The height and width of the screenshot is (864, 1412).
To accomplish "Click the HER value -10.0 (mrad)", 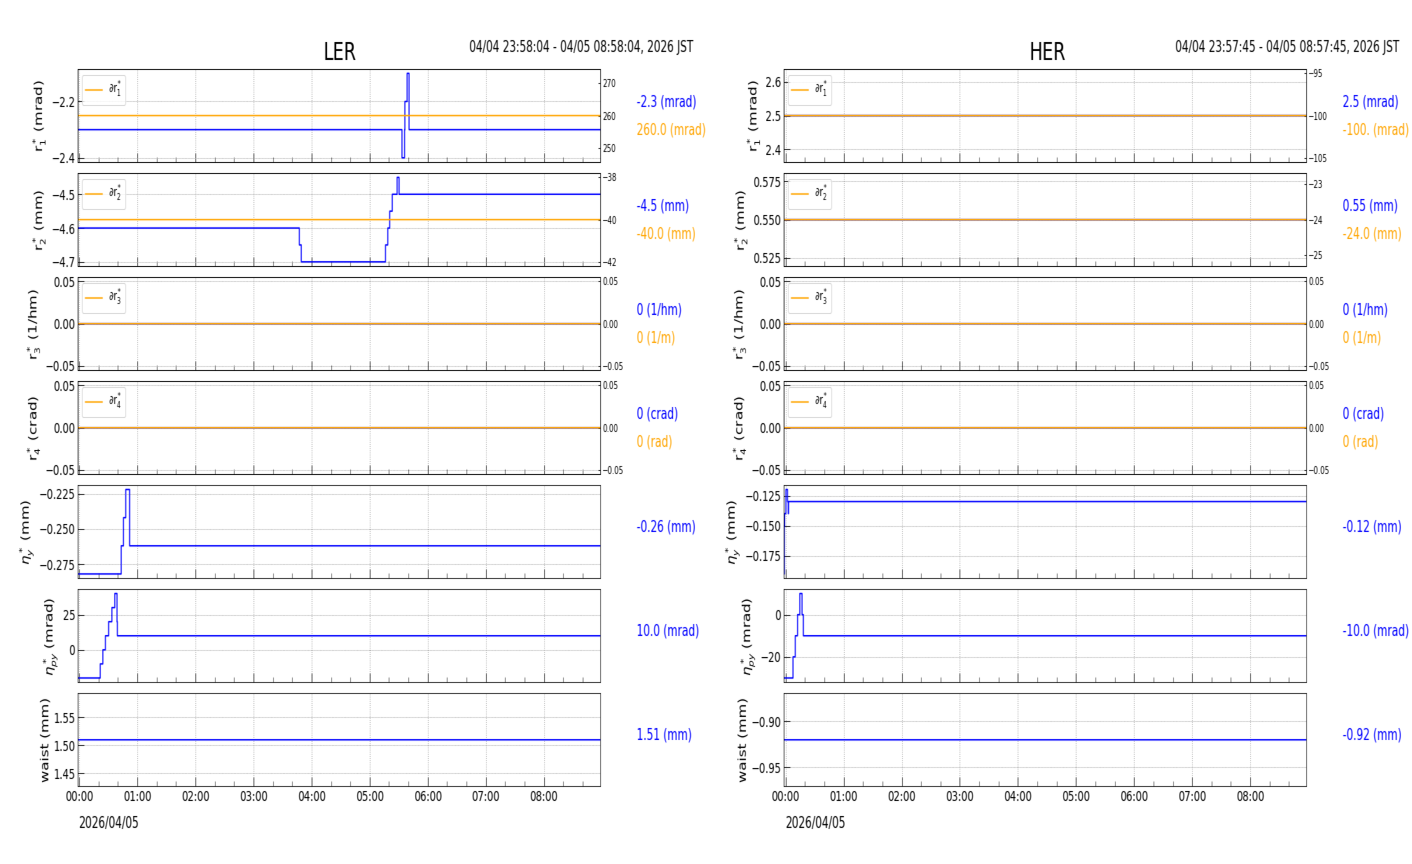I will tap(1376, 631).
